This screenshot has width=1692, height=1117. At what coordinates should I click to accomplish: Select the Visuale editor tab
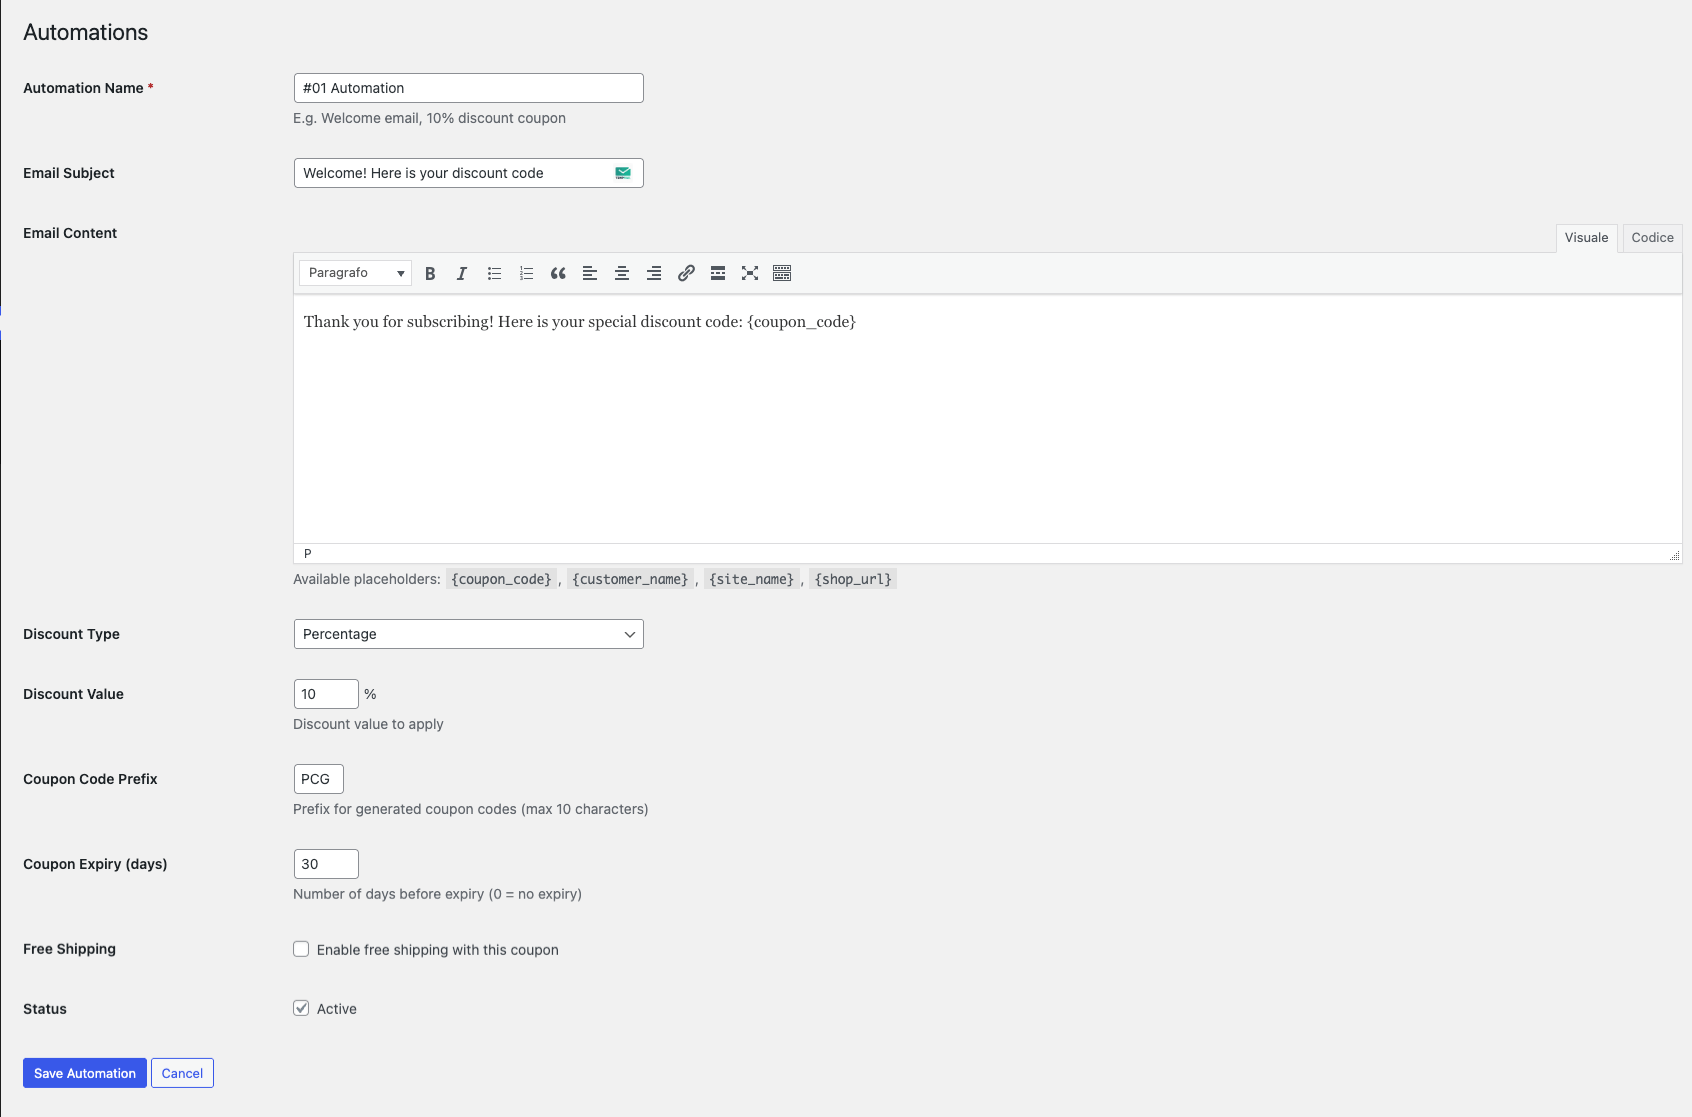pos(1586,238)
